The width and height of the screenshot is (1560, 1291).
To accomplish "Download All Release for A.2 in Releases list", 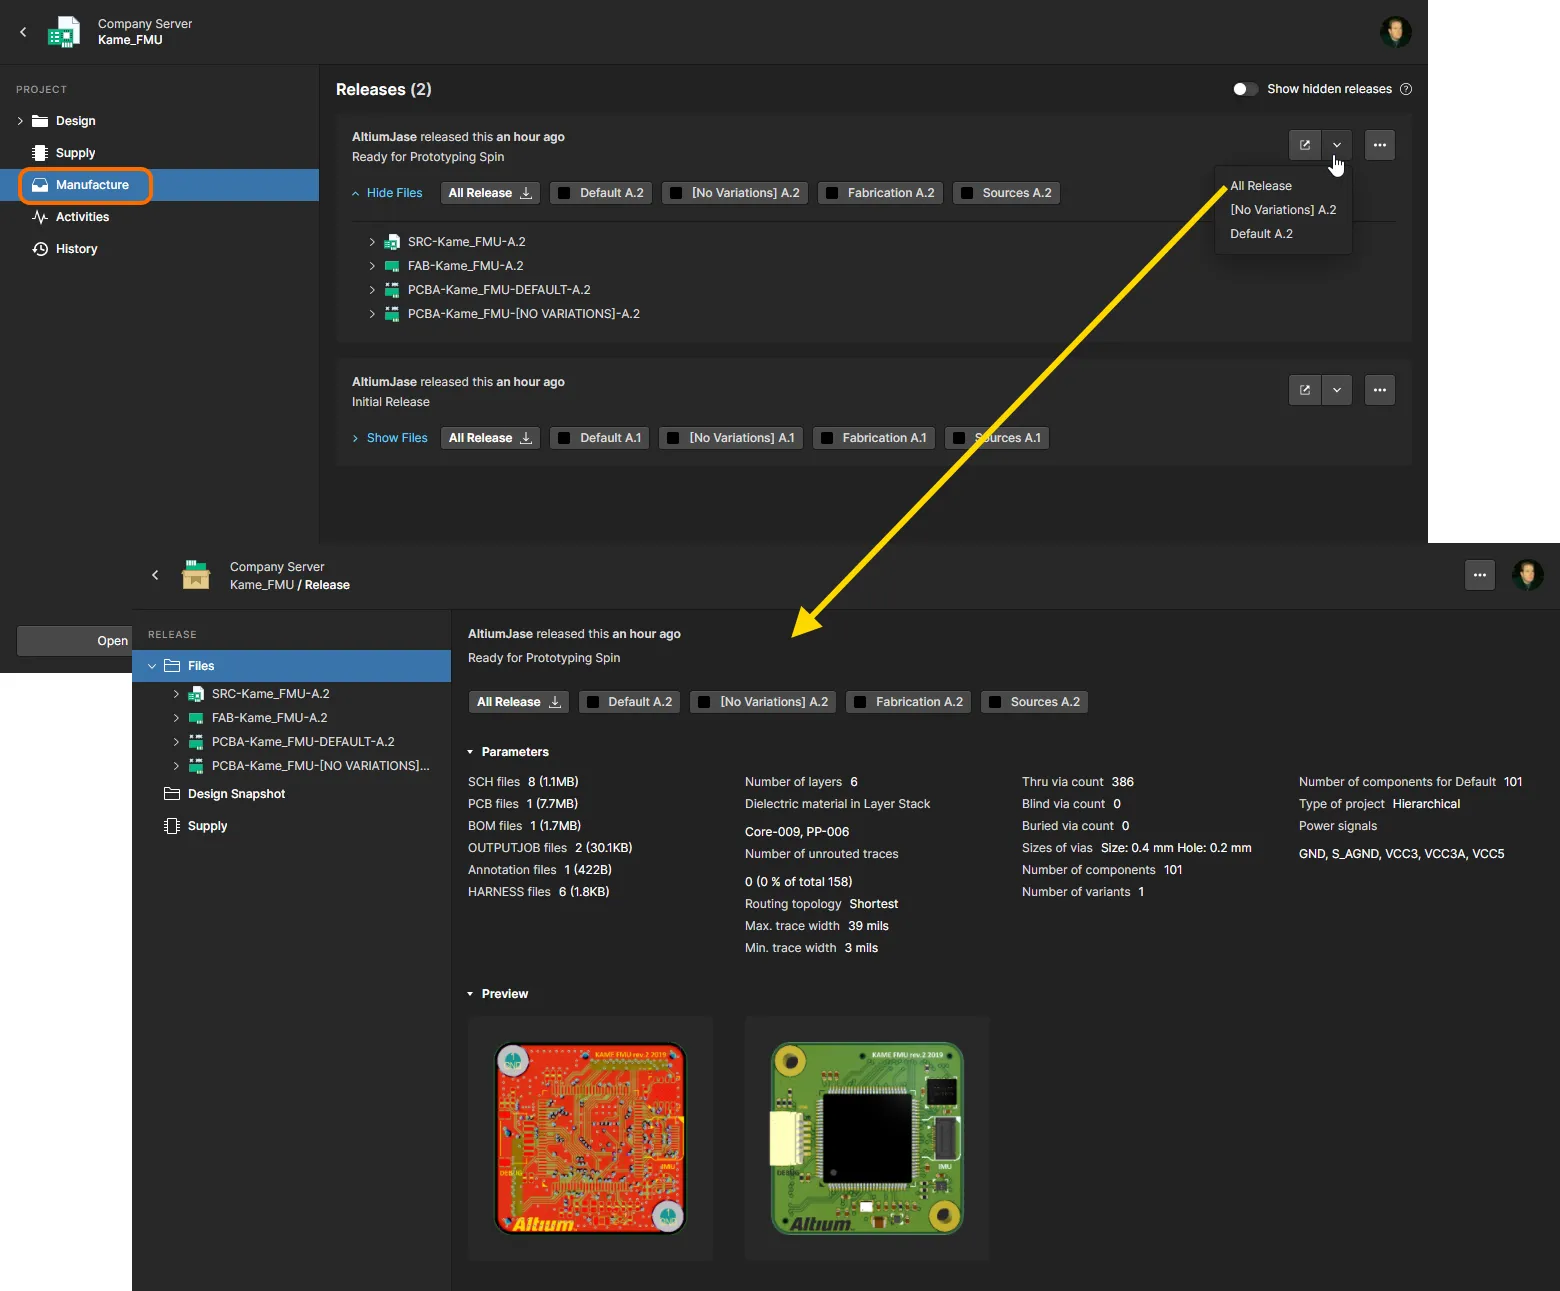I will [490, 193].
